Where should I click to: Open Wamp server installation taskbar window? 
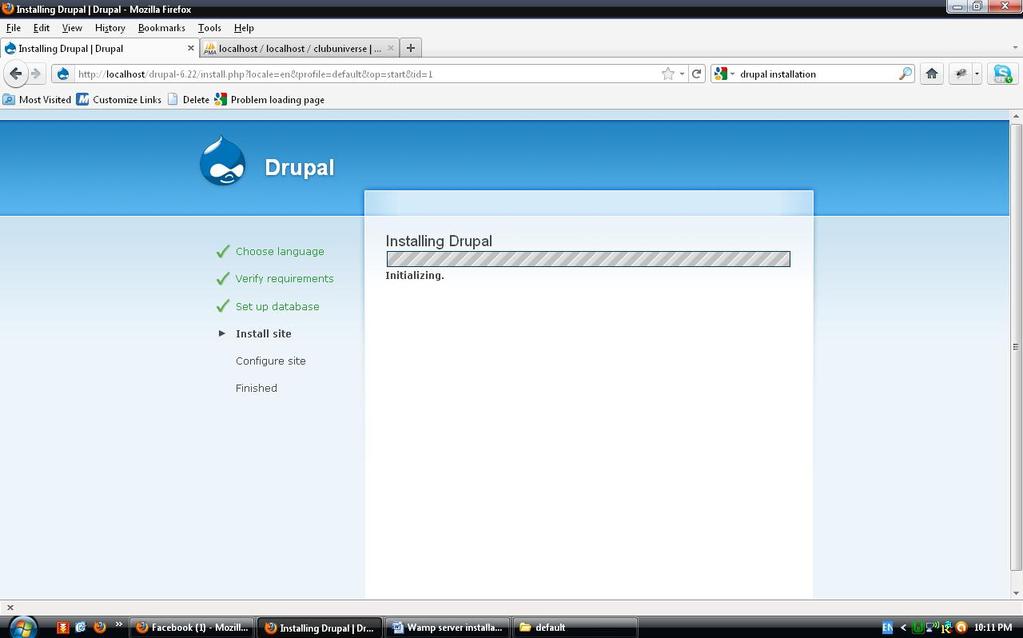pos(447,628)
